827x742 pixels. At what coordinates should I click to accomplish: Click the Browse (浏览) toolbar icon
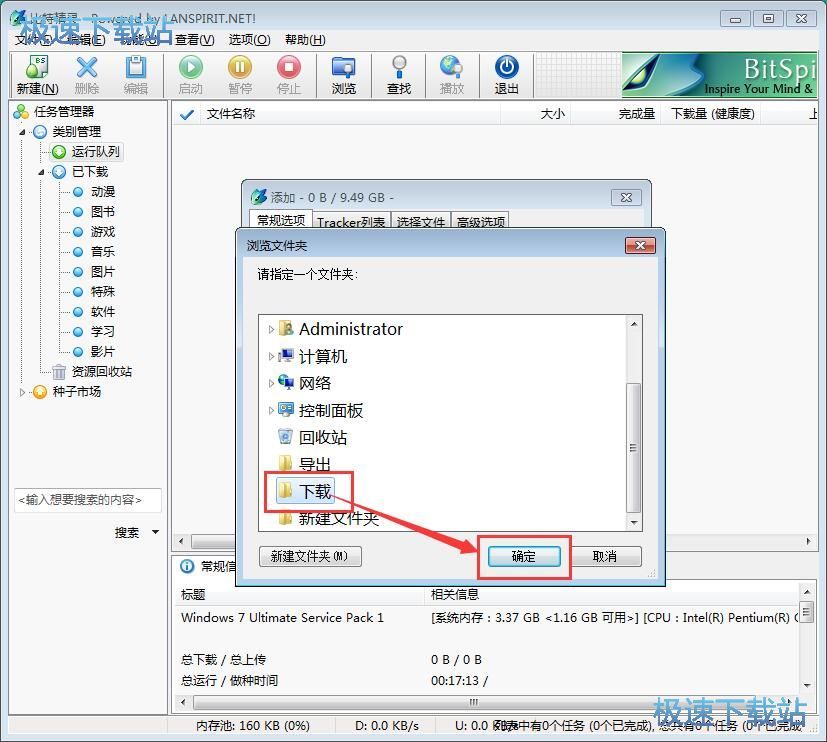point(343,75)
